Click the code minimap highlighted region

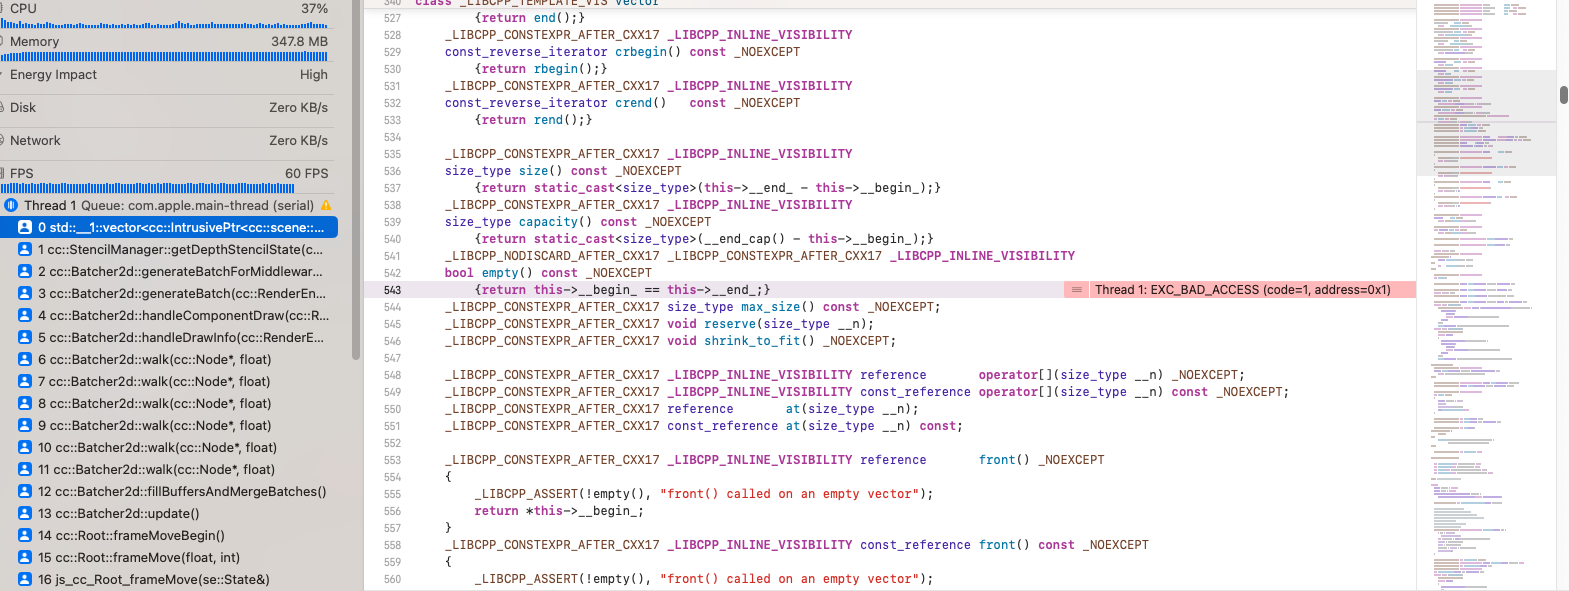[x=1486, y=122]
